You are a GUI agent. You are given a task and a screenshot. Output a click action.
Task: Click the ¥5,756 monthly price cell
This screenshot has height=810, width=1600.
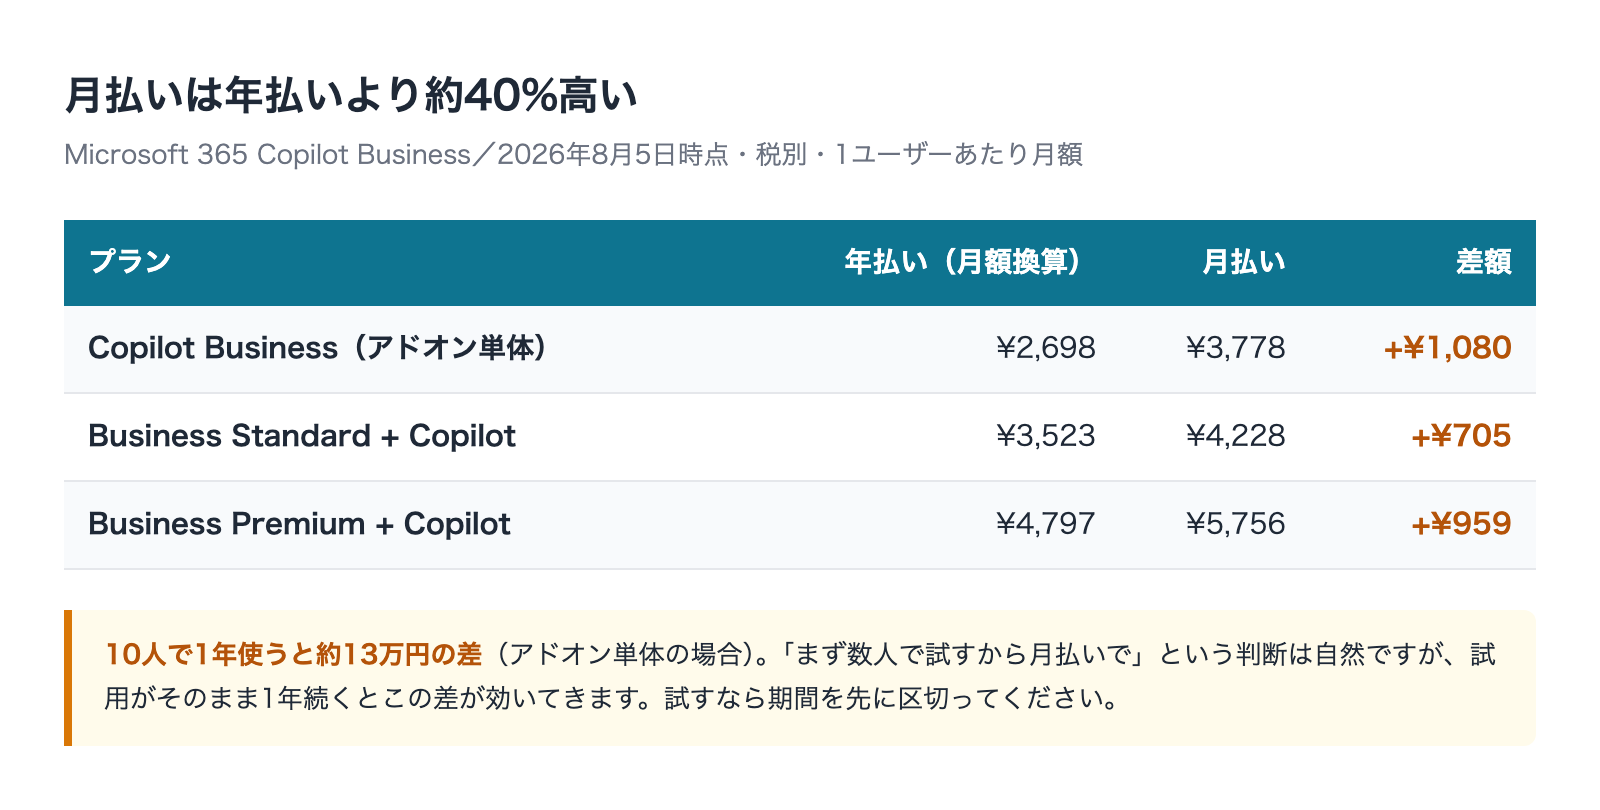point(1236,524)
